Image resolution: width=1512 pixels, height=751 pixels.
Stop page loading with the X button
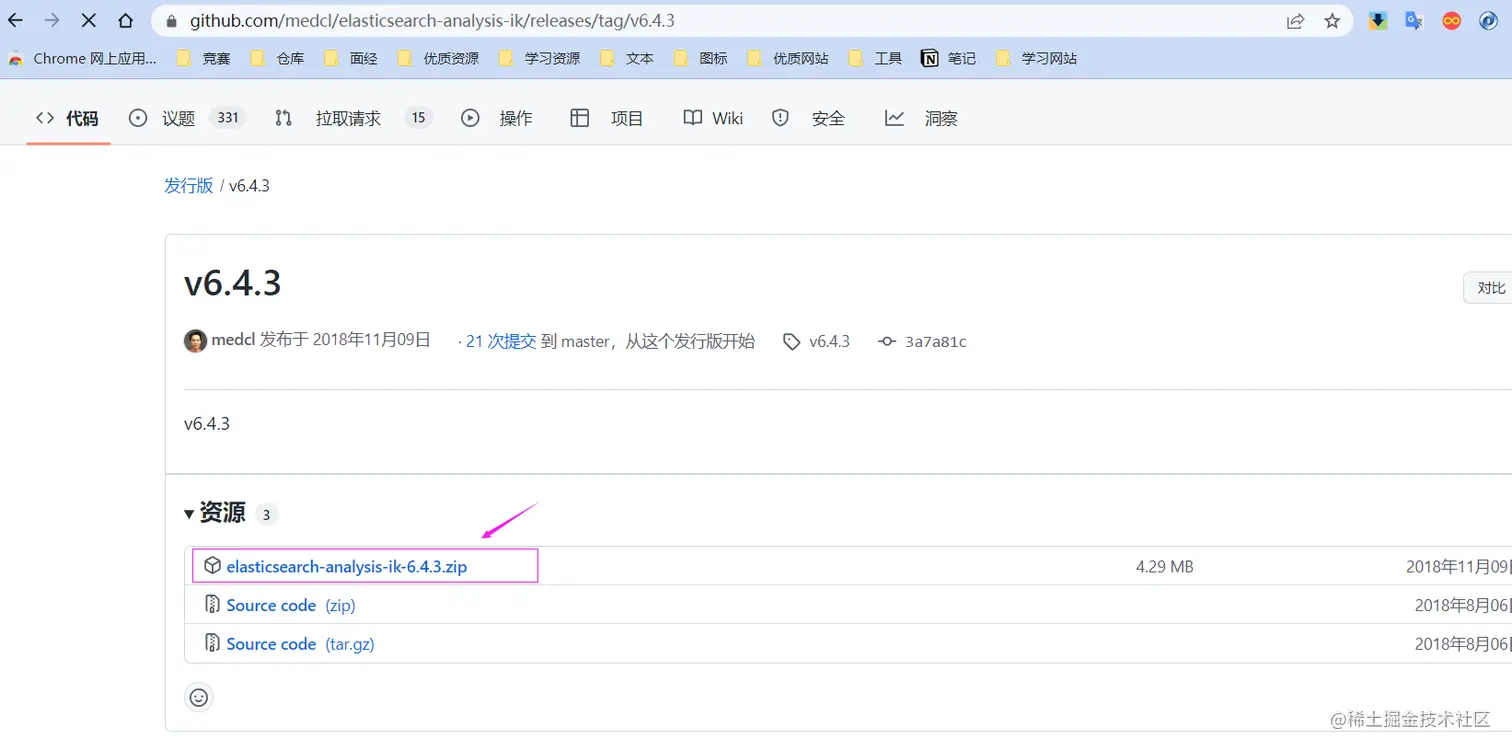88,20
